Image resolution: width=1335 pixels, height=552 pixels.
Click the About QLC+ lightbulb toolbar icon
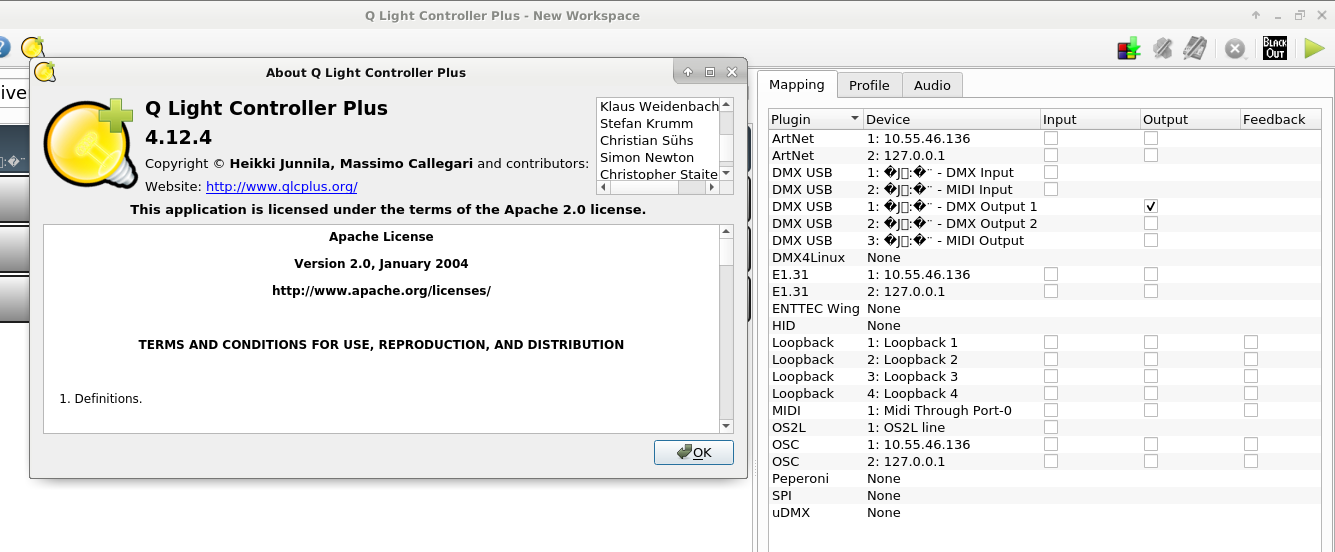click(x=33, y=47)
